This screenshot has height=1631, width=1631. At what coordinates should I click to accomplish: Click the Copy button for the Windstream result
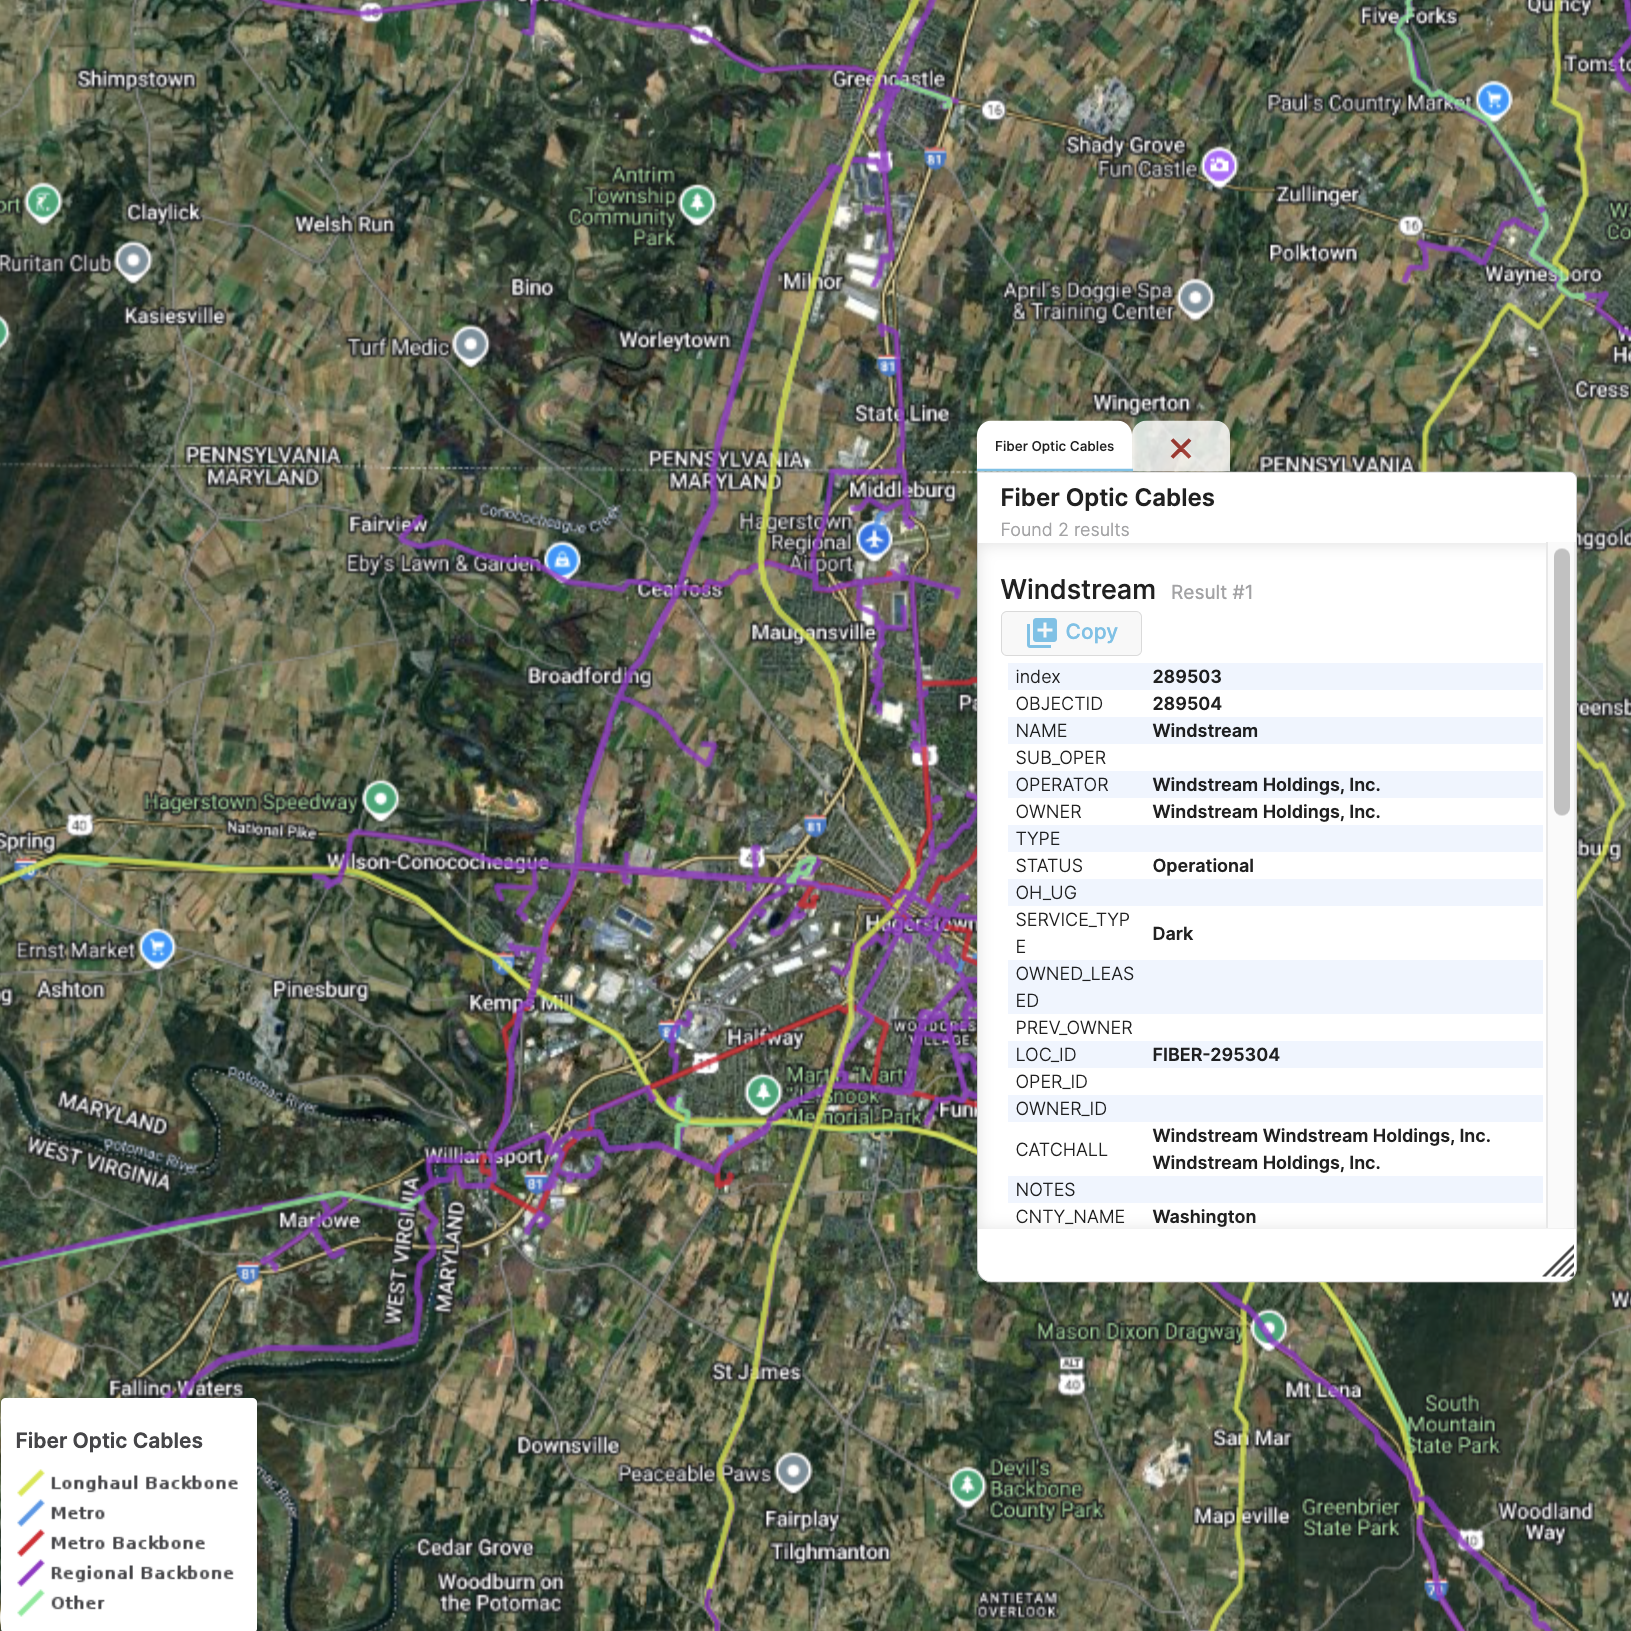[x=1071, y=632]
